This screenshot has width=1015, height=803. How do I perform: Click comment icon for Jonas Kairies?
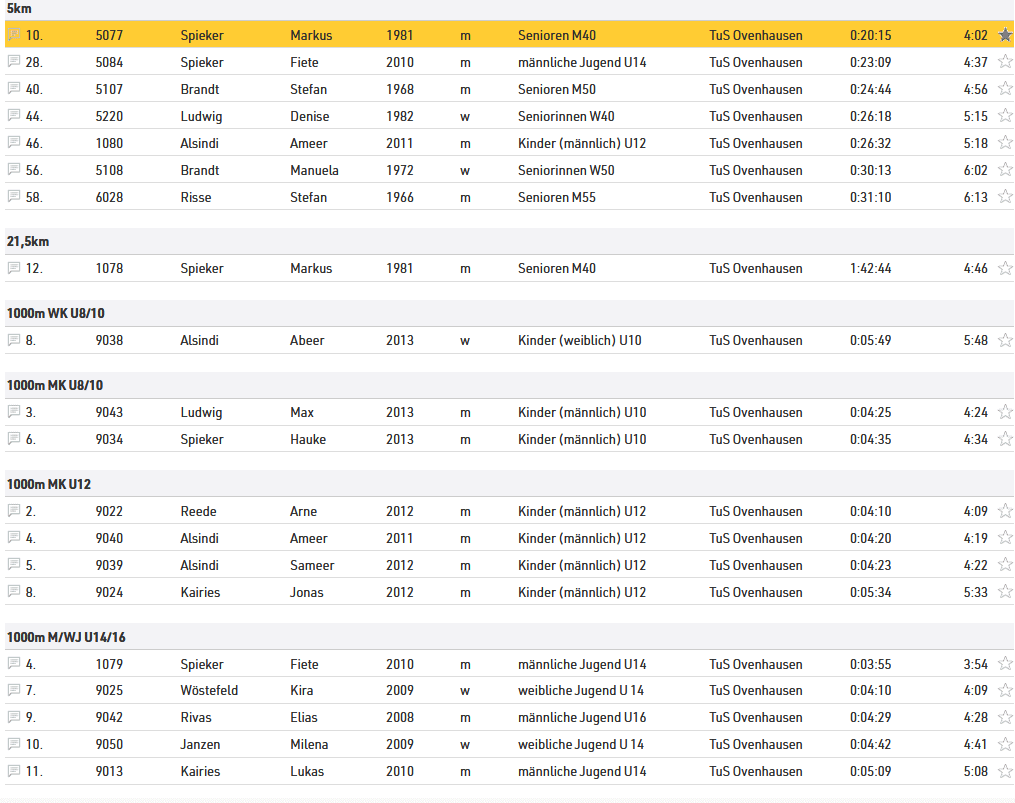click(x=14, y=591)
